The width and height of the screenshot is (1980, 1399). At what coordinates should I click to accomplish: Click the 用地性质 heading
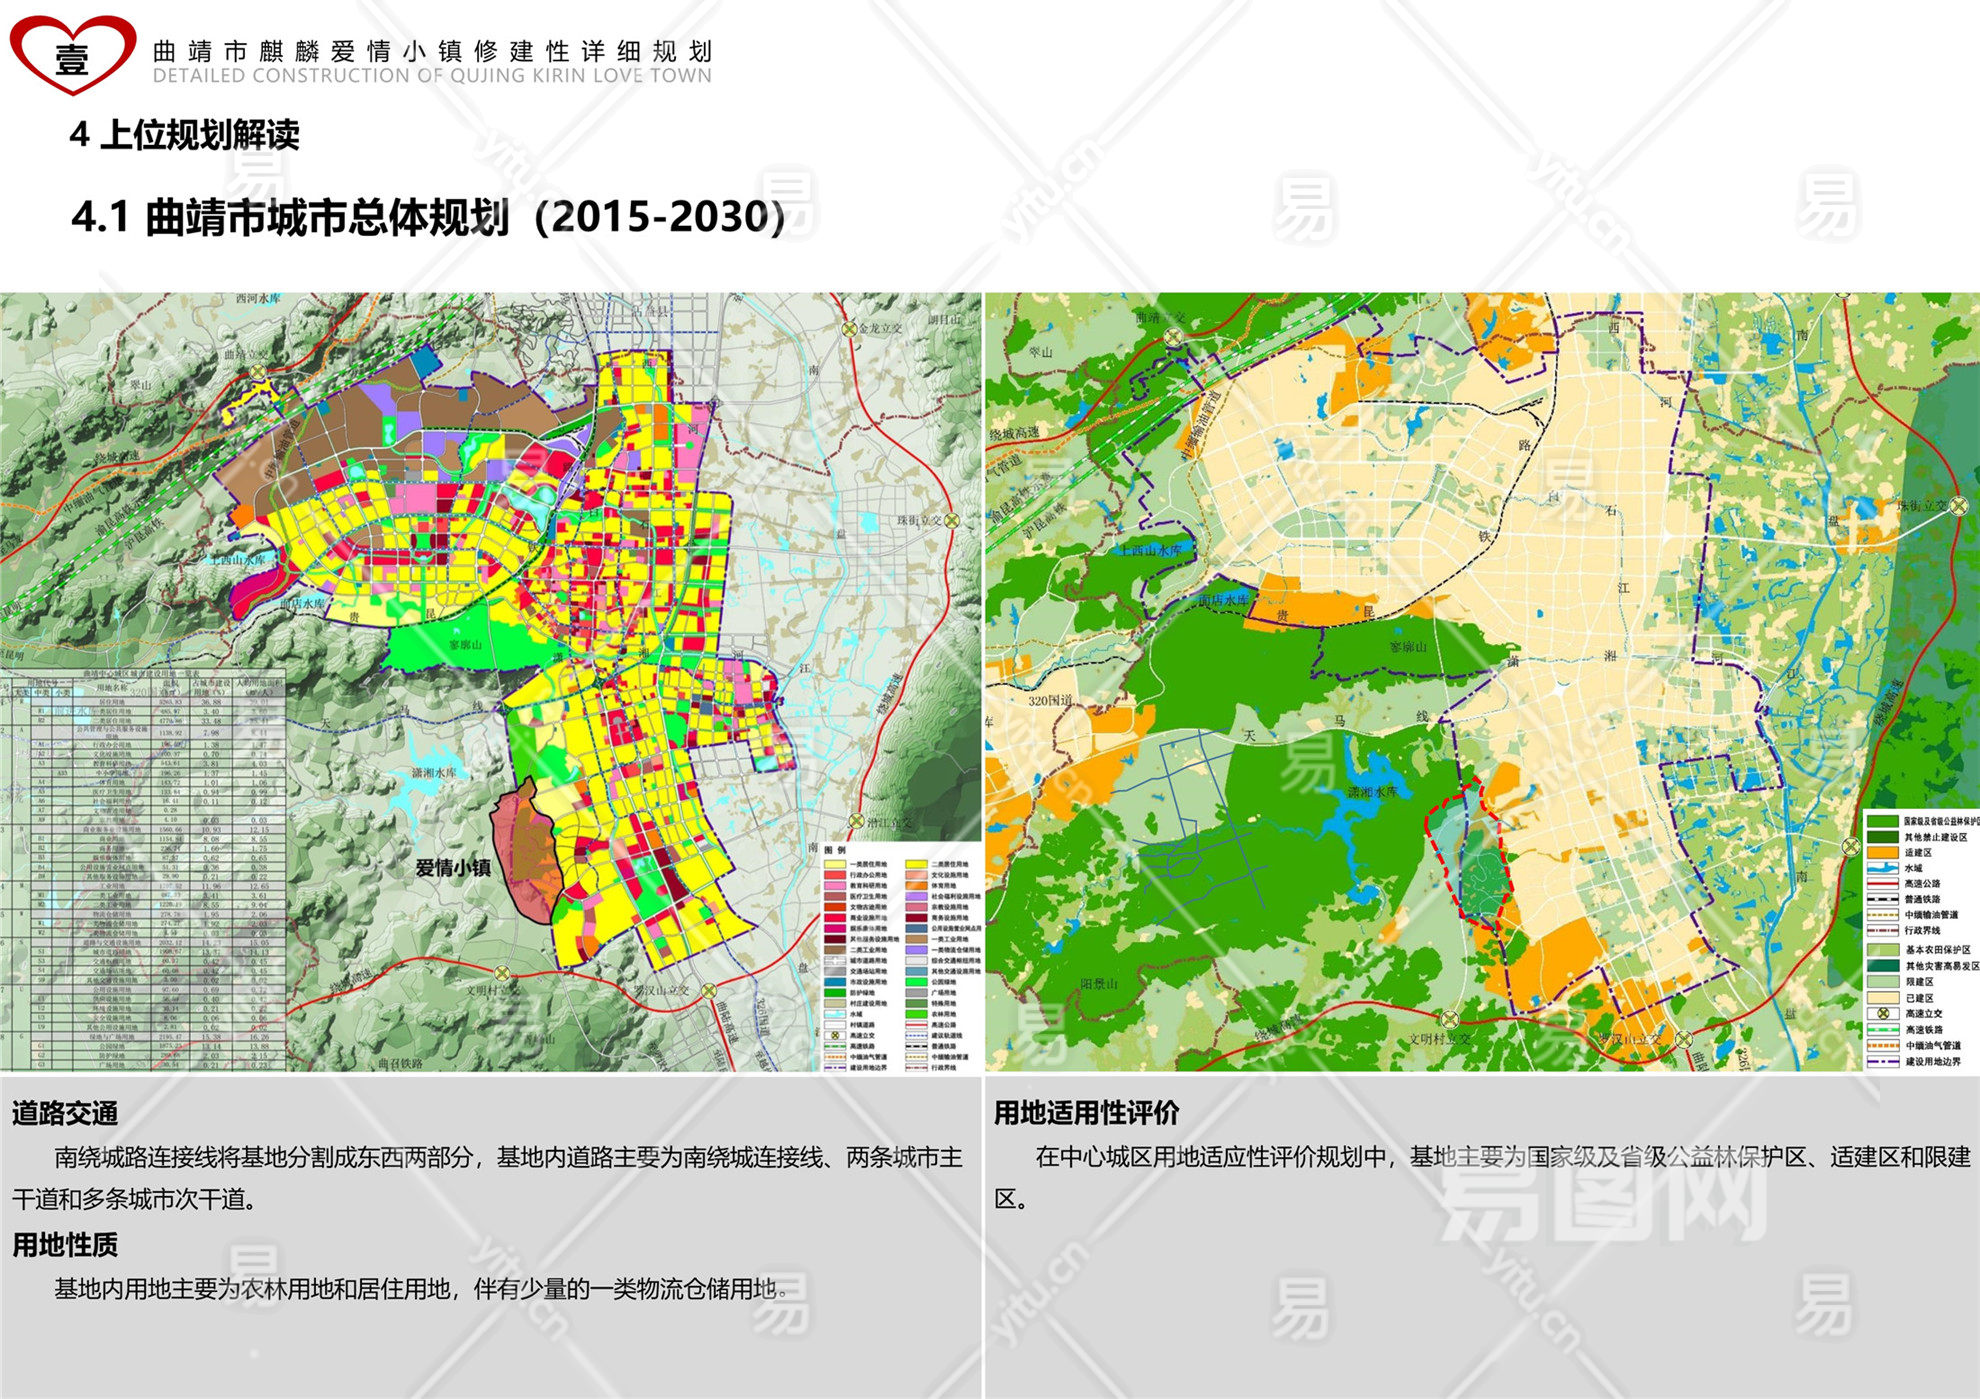65,1245
